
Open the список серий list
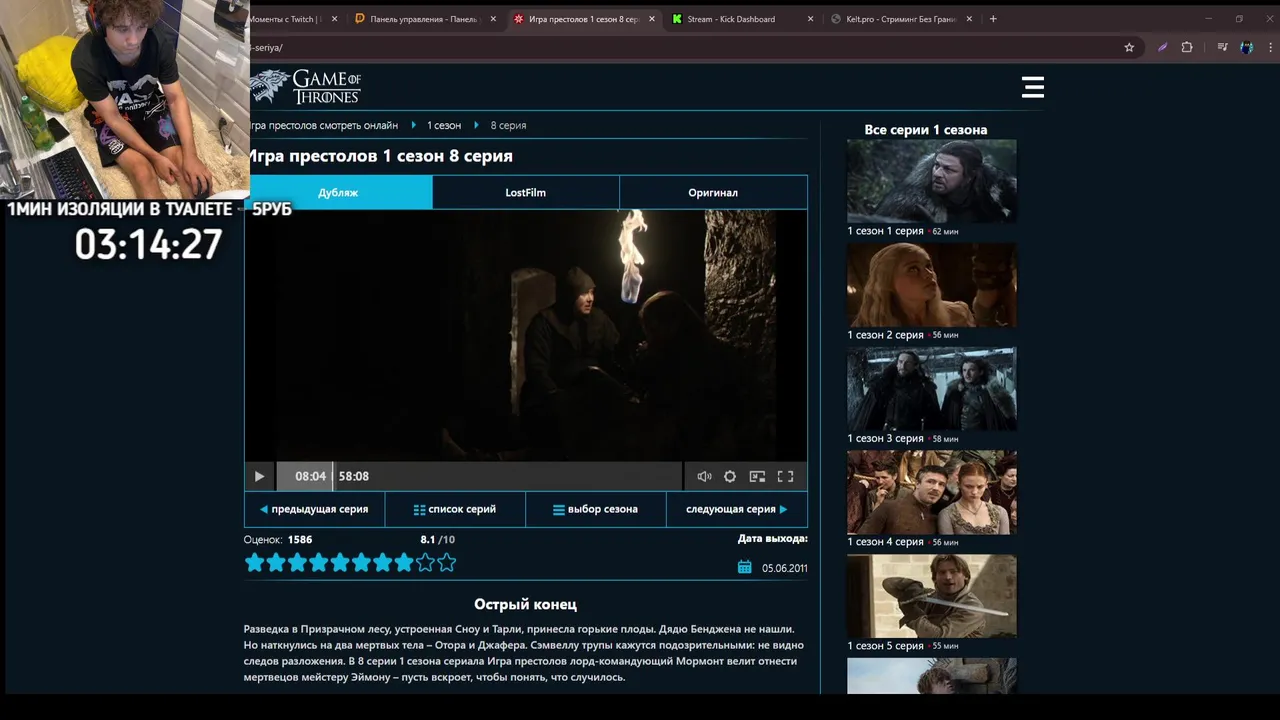click(455, 509)
